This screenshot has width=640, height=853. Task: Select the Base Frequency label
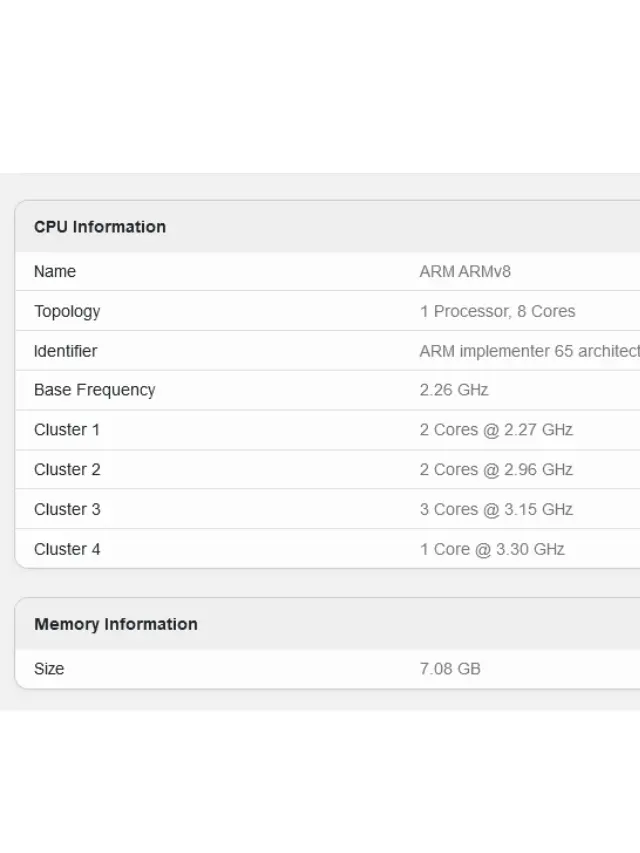[x=94, y=390]
